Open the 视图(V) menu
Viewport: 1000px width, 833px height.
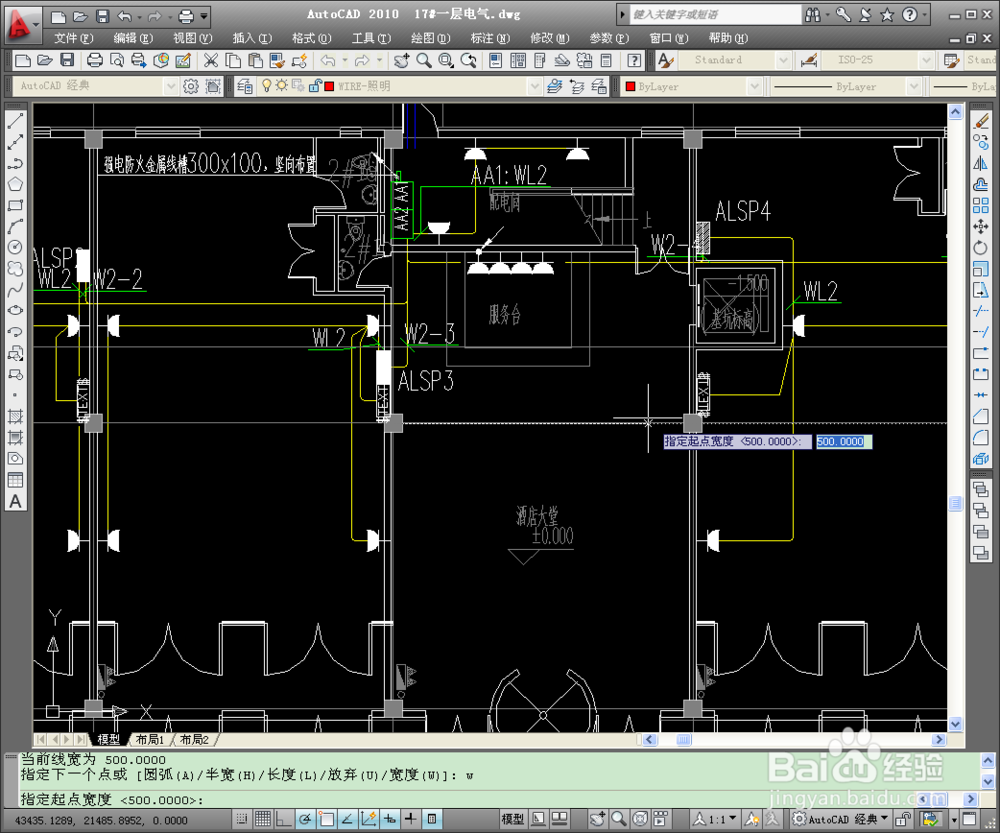pyautogui.click(x=193, y=38)
